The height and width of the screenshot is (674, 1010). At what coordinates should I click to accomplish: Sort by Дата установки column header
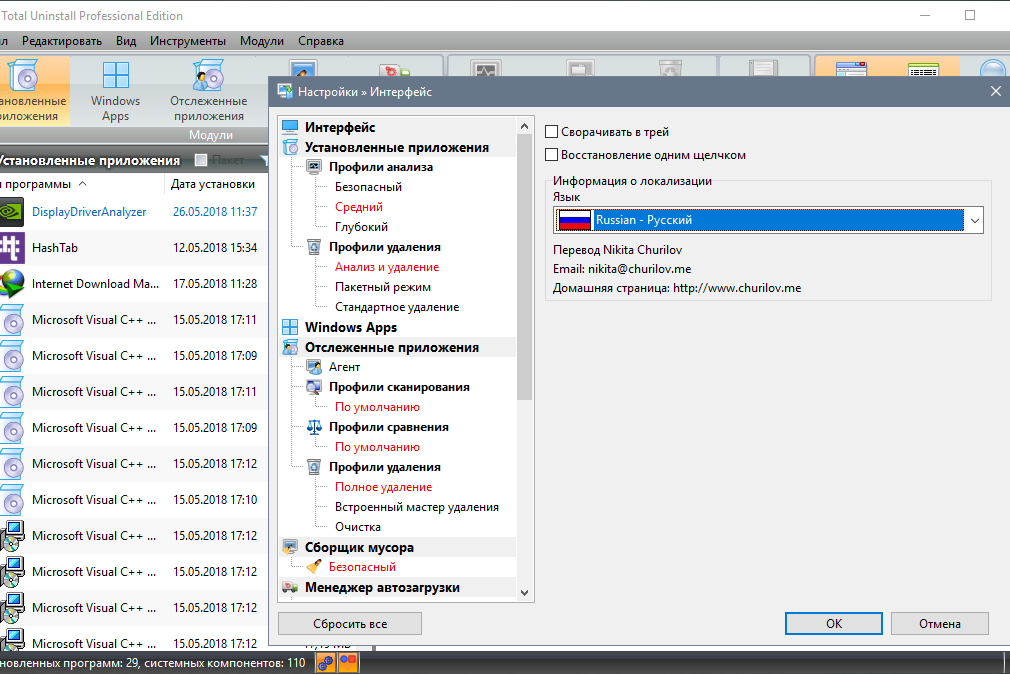213,184
